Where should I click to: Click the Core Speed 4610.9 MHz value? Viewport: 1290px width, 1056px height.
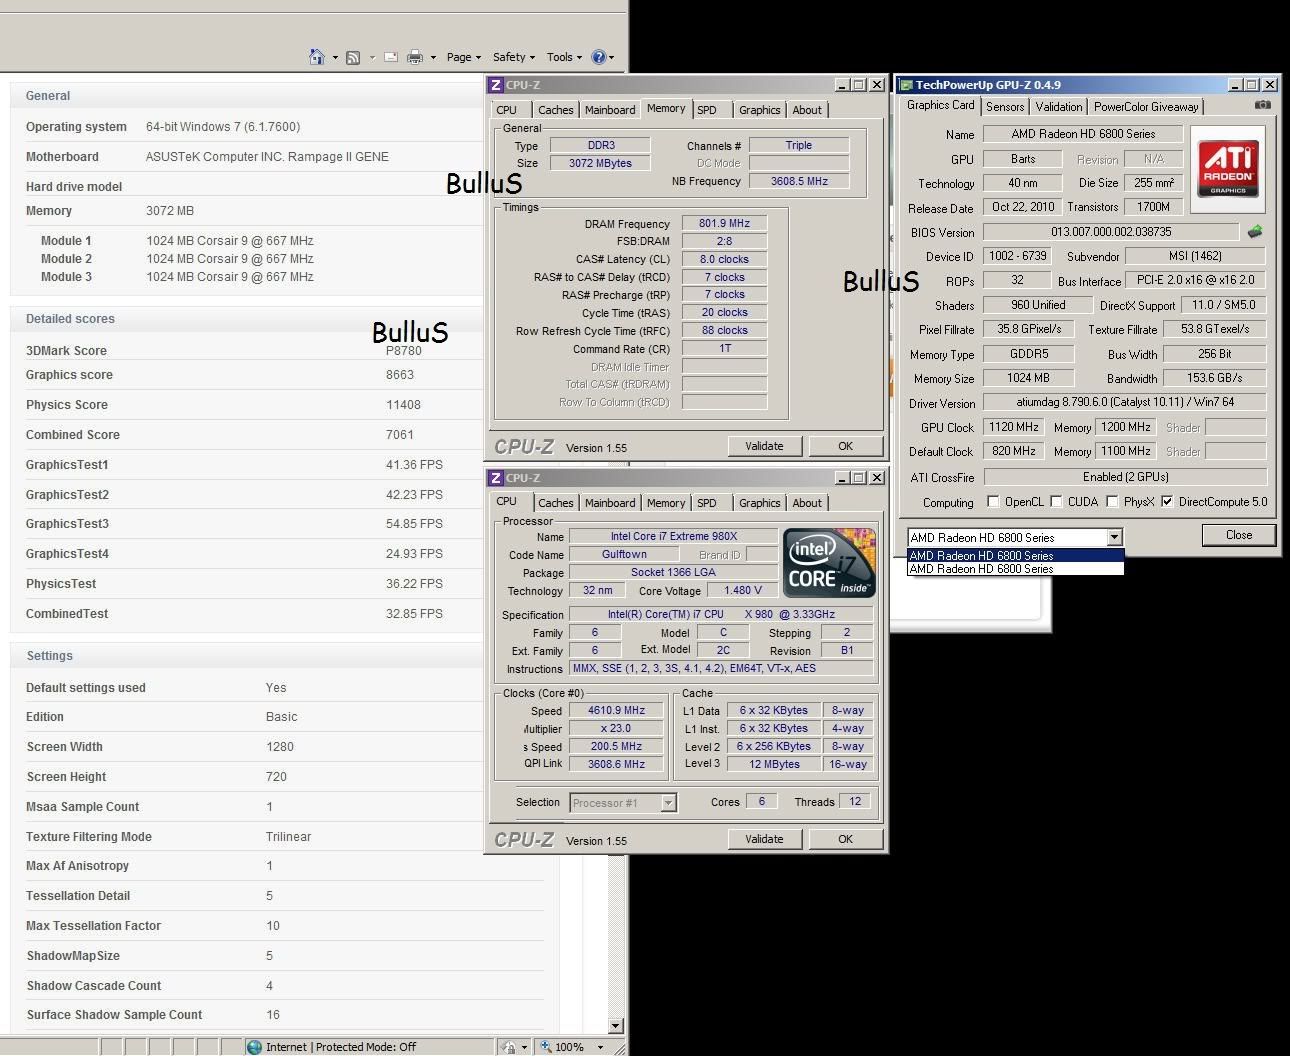coord(616,710)
